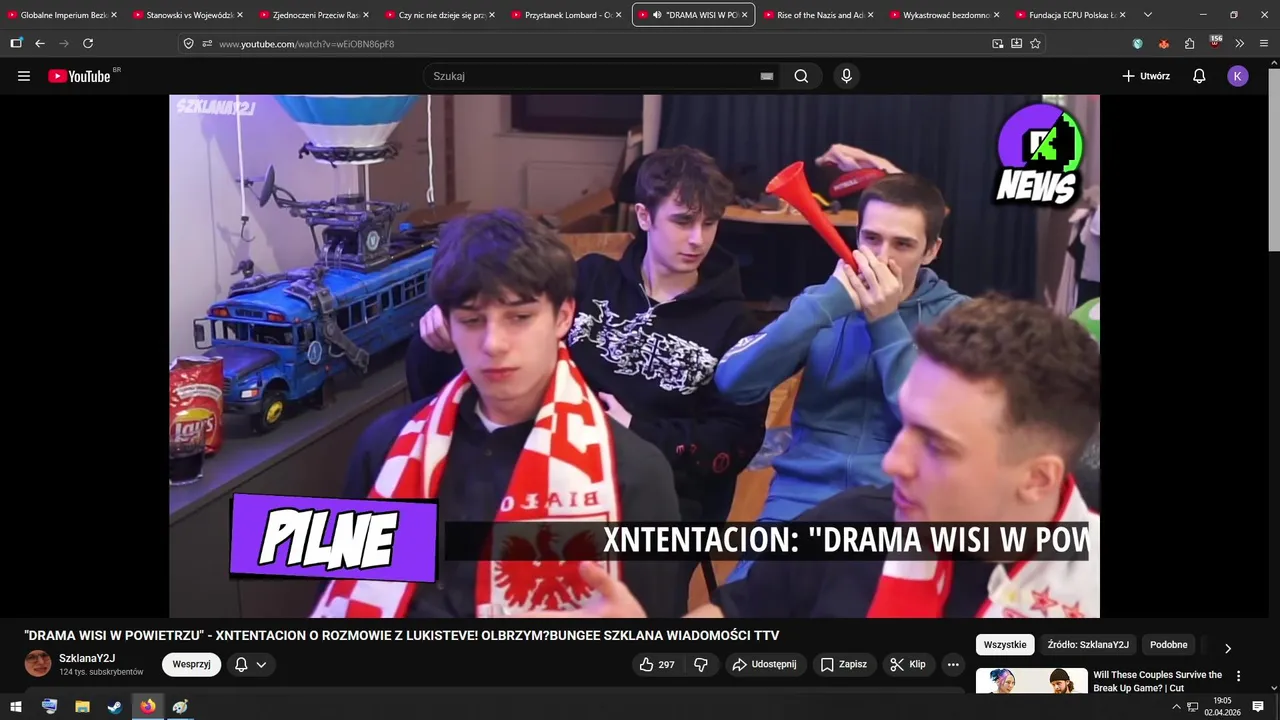This screenshot has width=1280, height=720.
Task: Open the red extension with 156 badge
Action: click(1215, 43)
